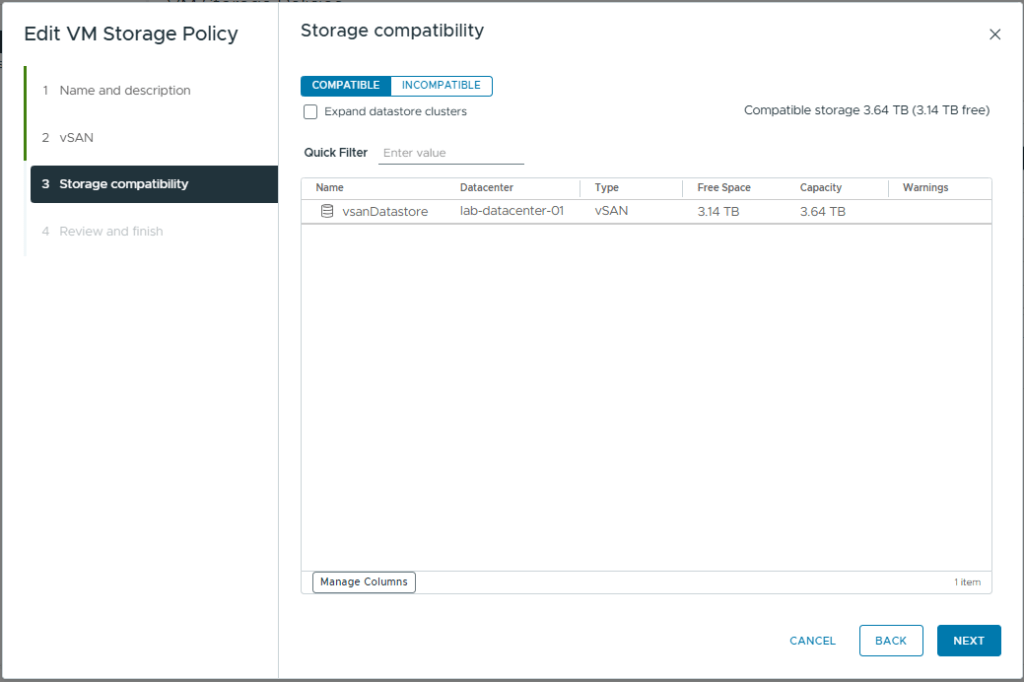The image size is (1024, 682).
Task: Sort by the Capacity column header
Action: coord(821,188)
